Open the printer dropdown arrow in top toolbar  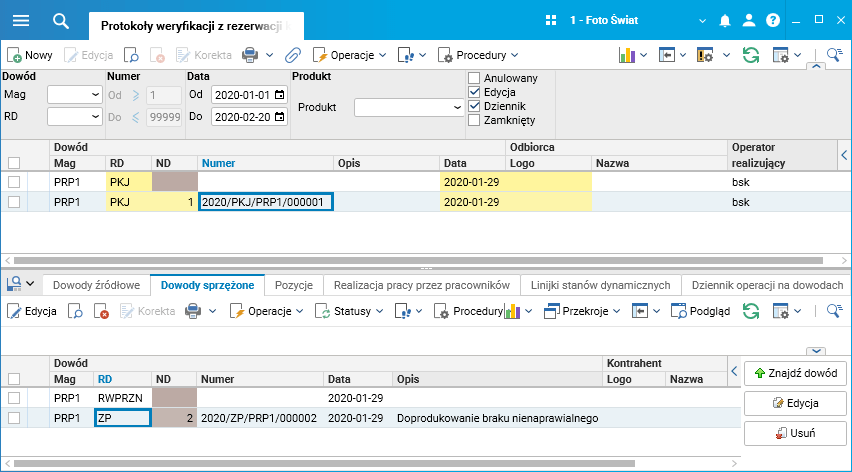coord(270,55)
